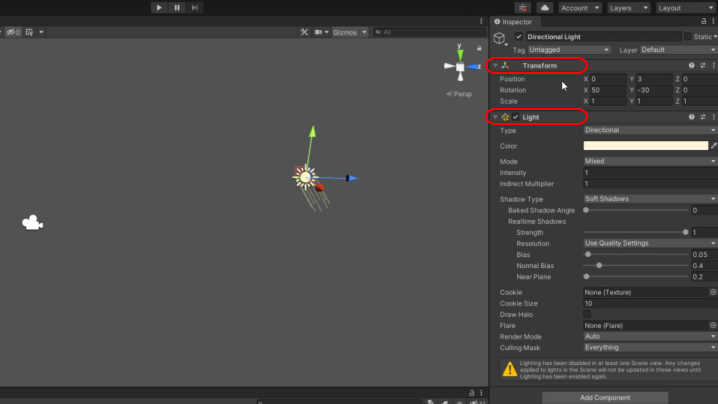
Task: Adjust the shadow Bias slider
Action: click(x=636, y=254)
